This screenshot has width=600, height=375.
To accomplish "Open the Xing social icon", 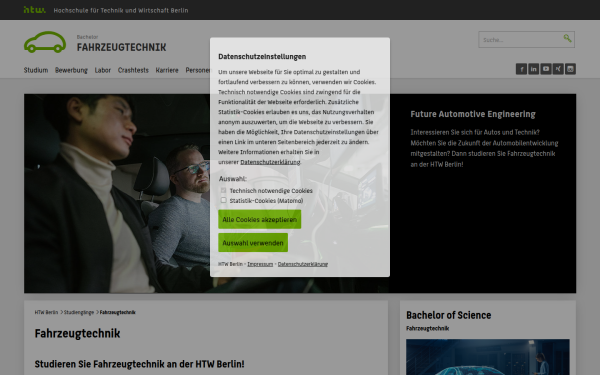I will point(558,69).
